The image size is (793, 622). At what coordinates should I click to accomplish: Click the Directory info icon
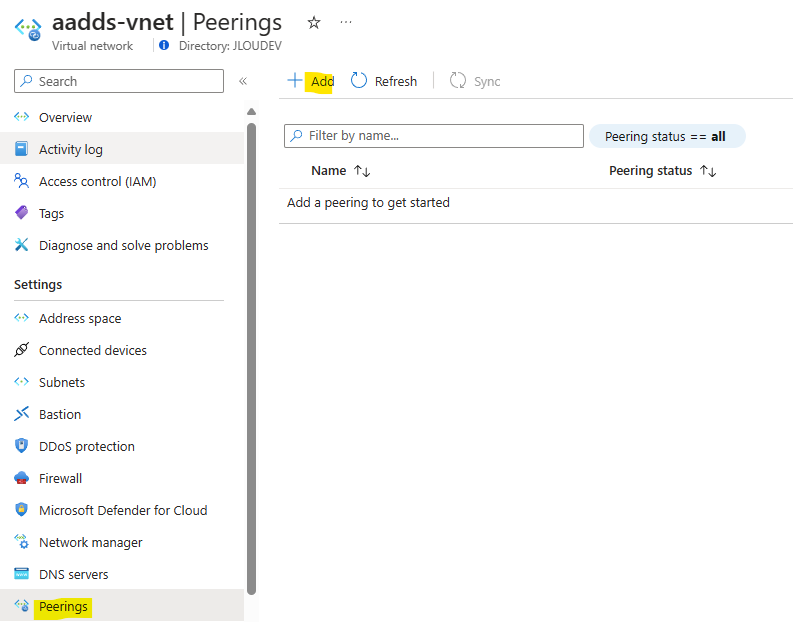164,46
